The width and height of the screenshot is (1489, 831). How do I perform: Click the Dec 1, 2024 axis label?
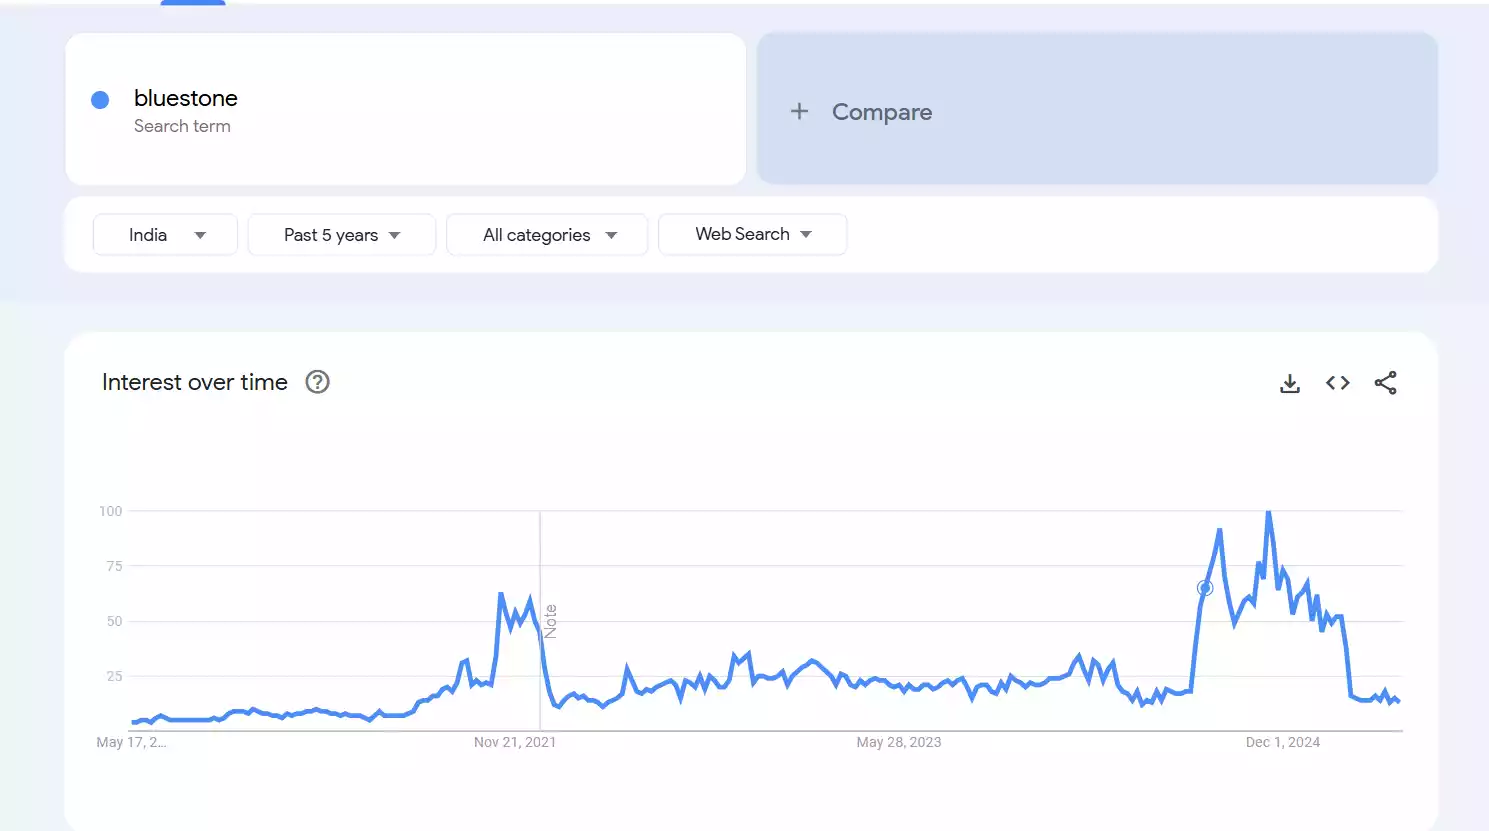point(1282,742)
